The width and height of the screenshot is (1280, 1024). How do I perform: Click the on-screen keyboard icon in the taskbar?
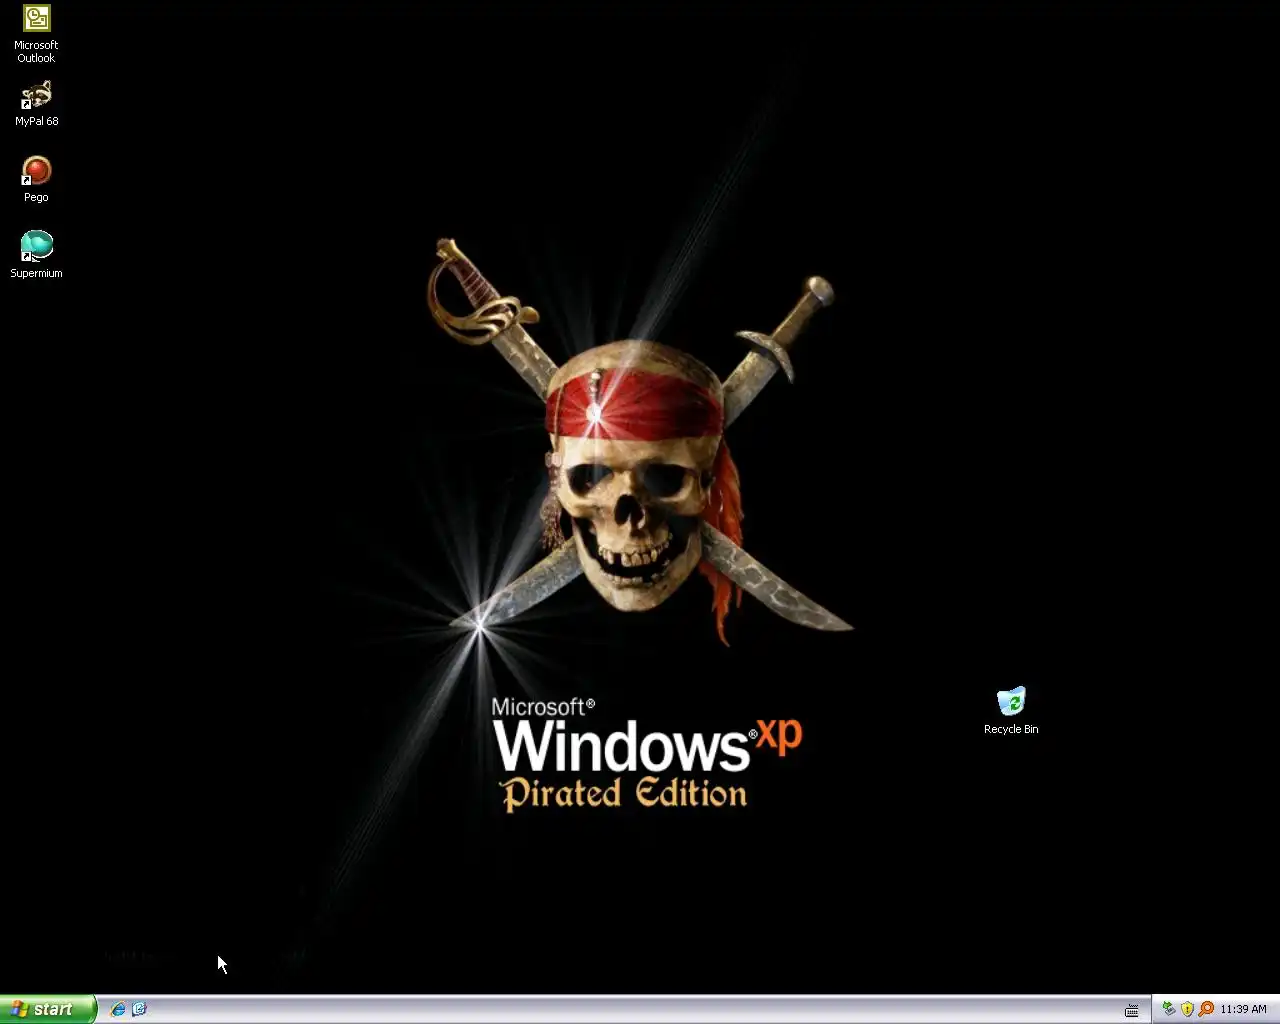[x=1131, y=1010]
